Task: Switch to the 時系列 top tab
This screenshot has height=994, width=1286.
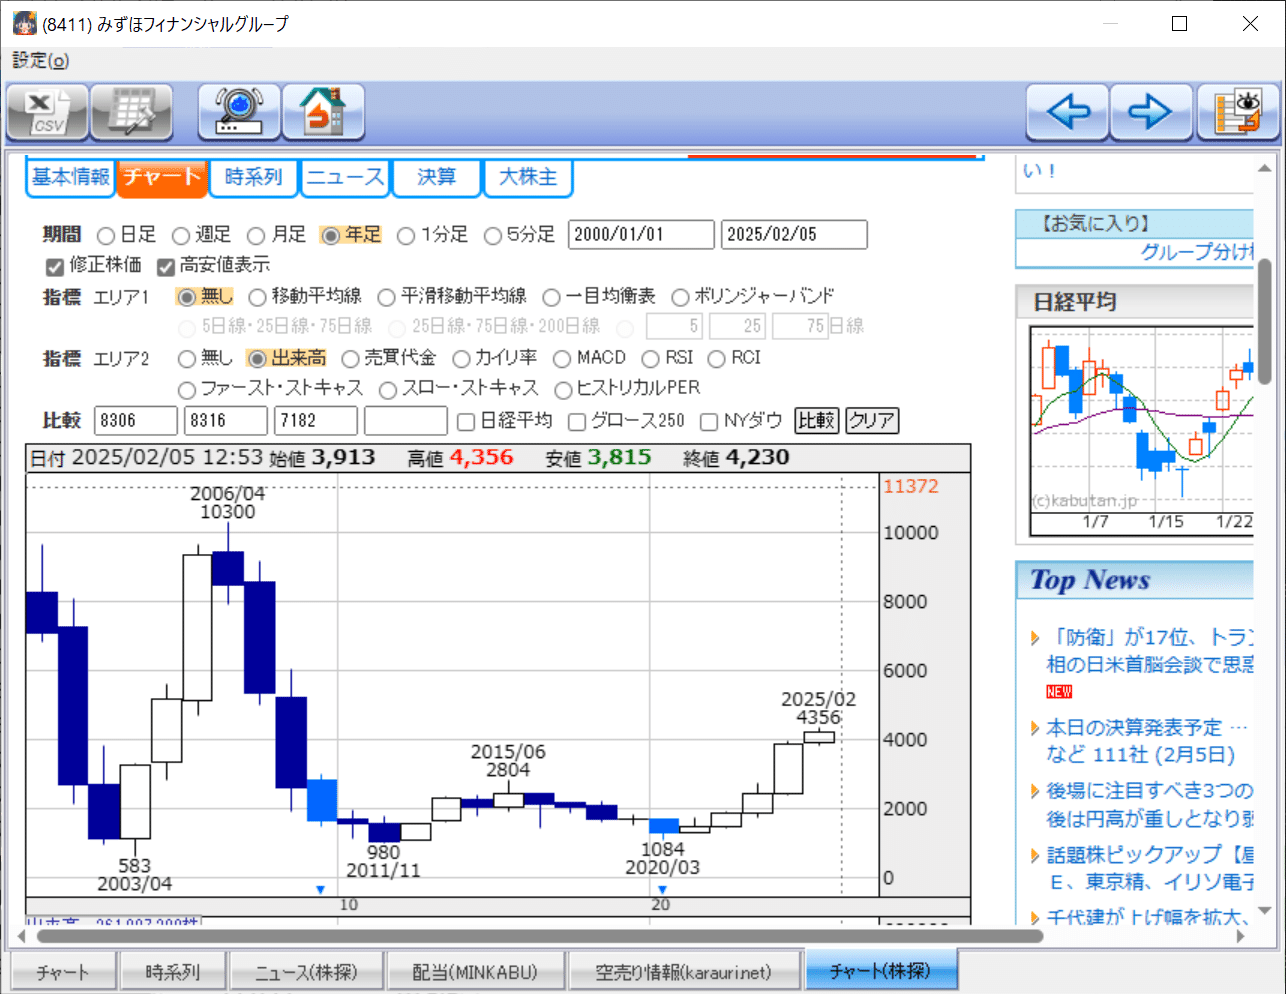Action: pyautogui.click(x=253, y=177)
